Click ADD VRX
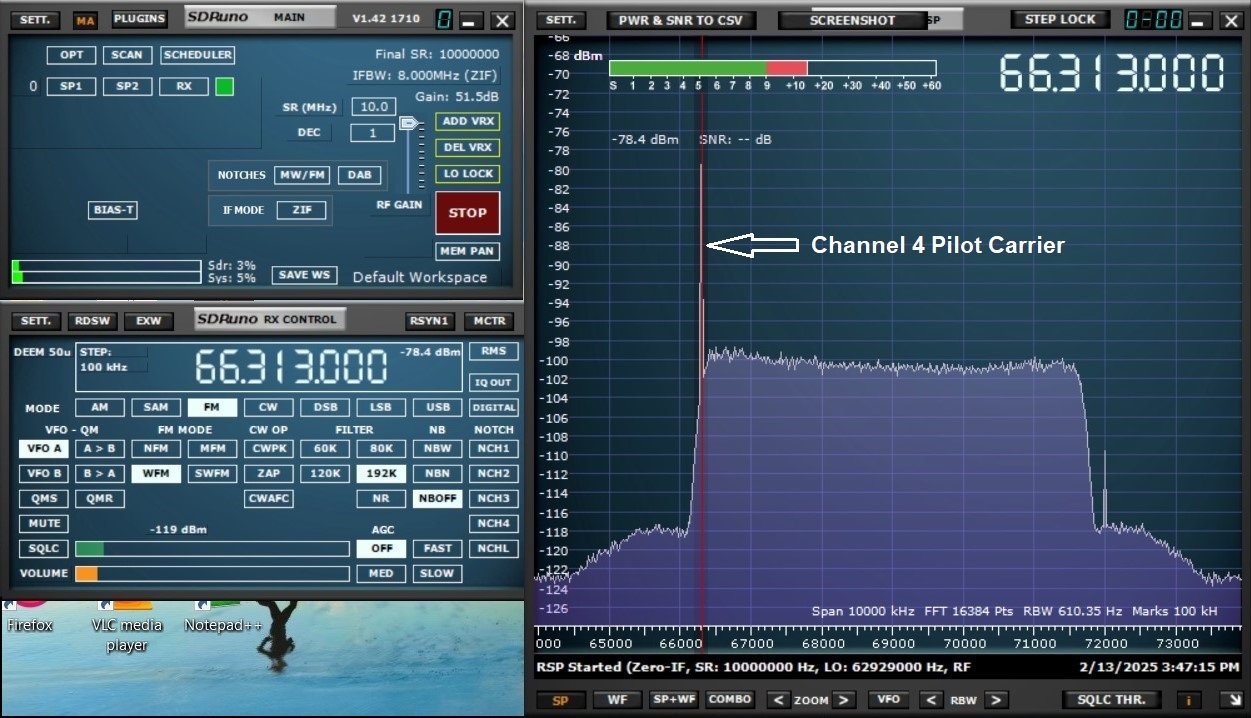1251x718 pixels. coord(468,121)
